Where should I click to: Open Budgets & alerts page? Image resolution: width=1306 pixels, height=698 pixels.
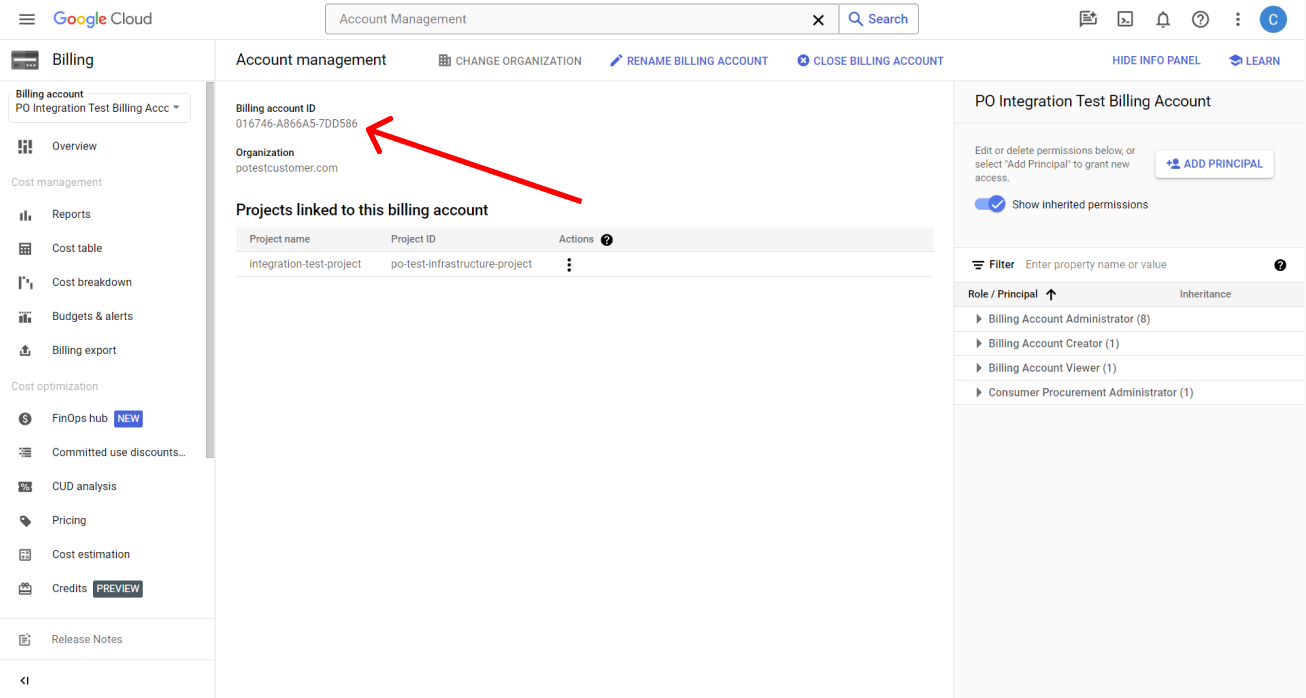click(92, 316)
